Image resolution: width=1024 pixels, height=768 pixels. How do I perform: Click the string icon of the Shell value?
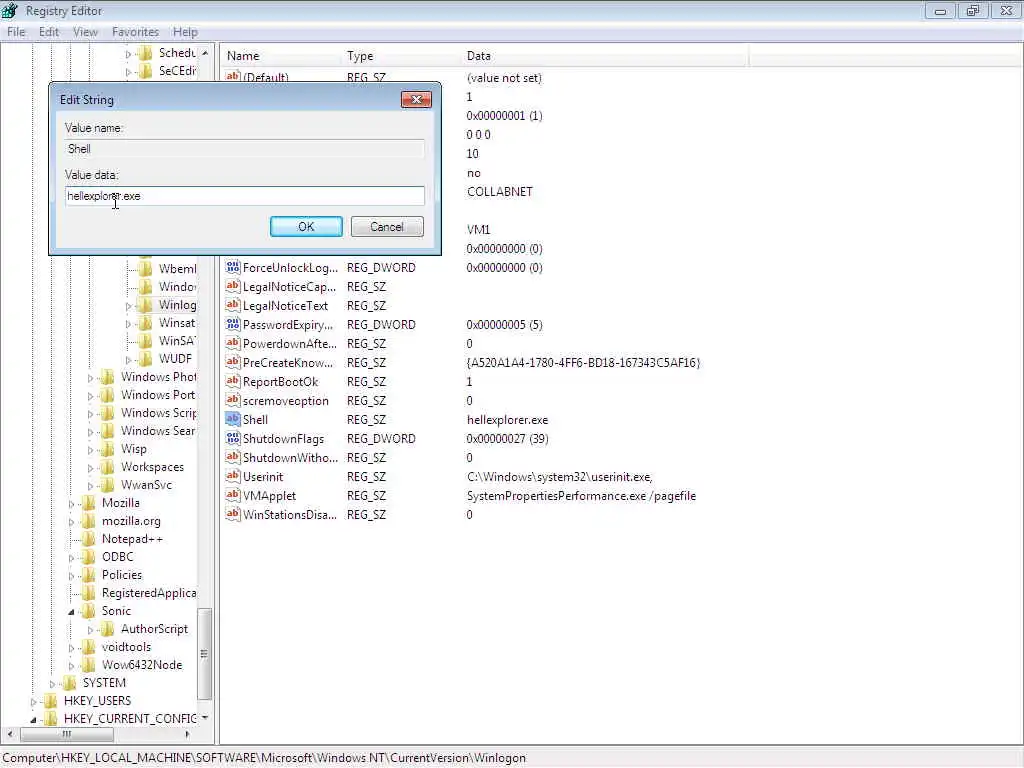pyautogui.click(x=232, y=419)
